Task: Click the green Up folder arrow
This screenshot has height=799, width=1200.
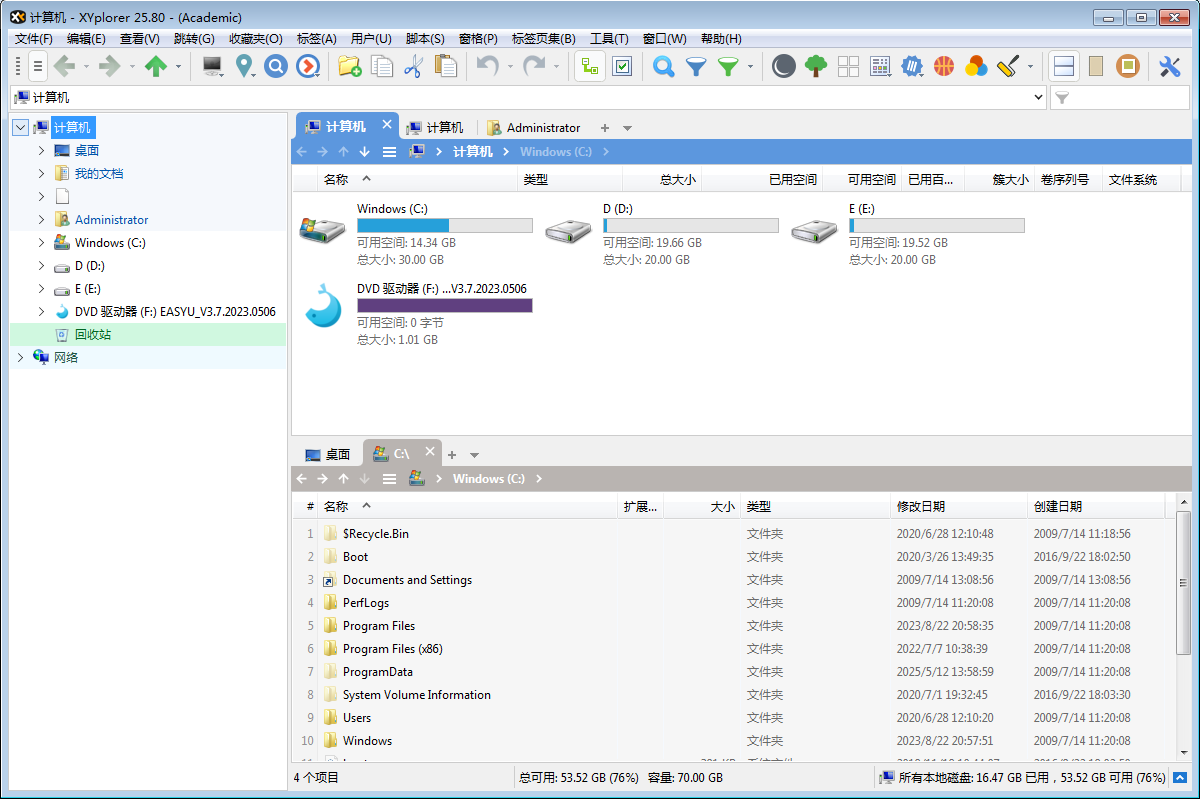Action: (155, 67)
